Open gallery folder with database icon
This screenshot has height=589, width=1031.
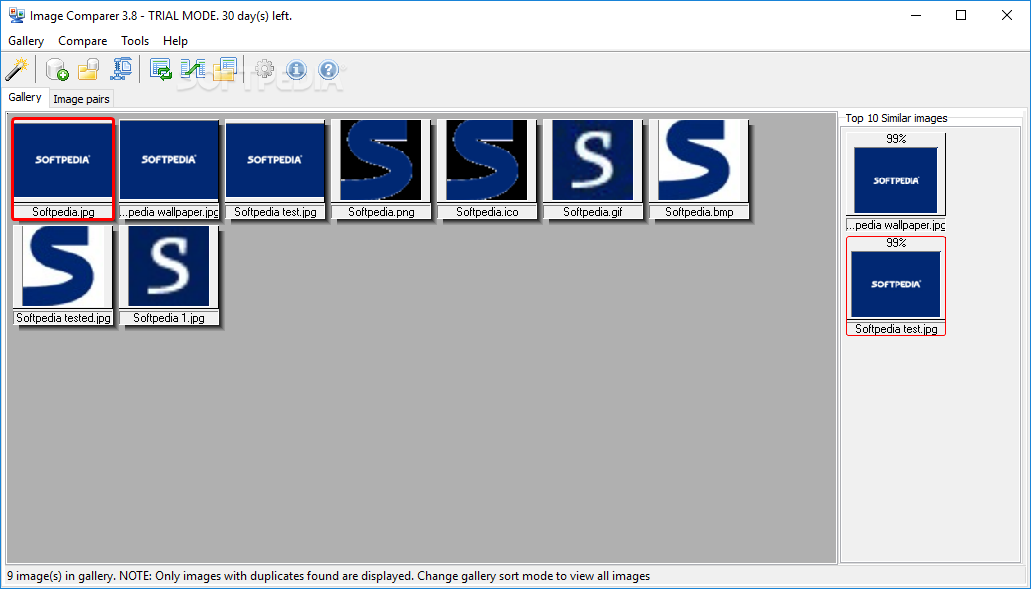click(88, 69)
